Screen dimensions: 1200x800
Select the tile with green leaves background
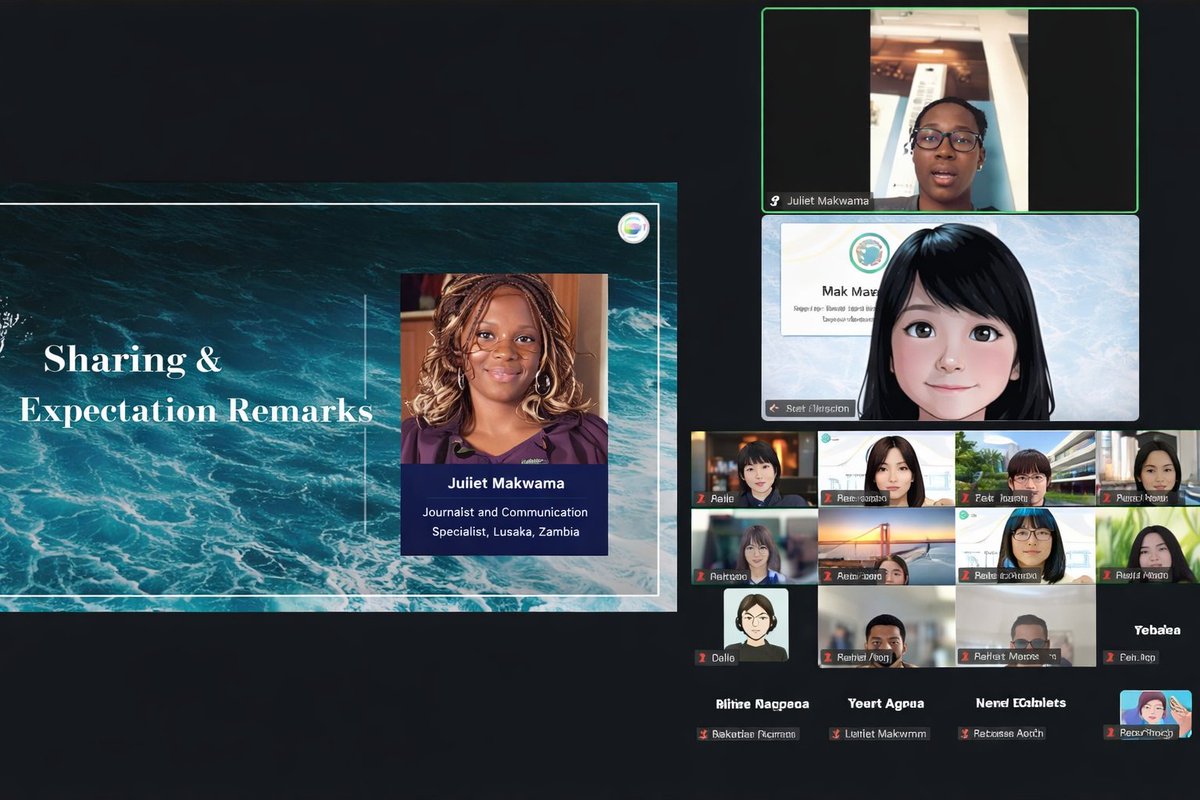1148,546
